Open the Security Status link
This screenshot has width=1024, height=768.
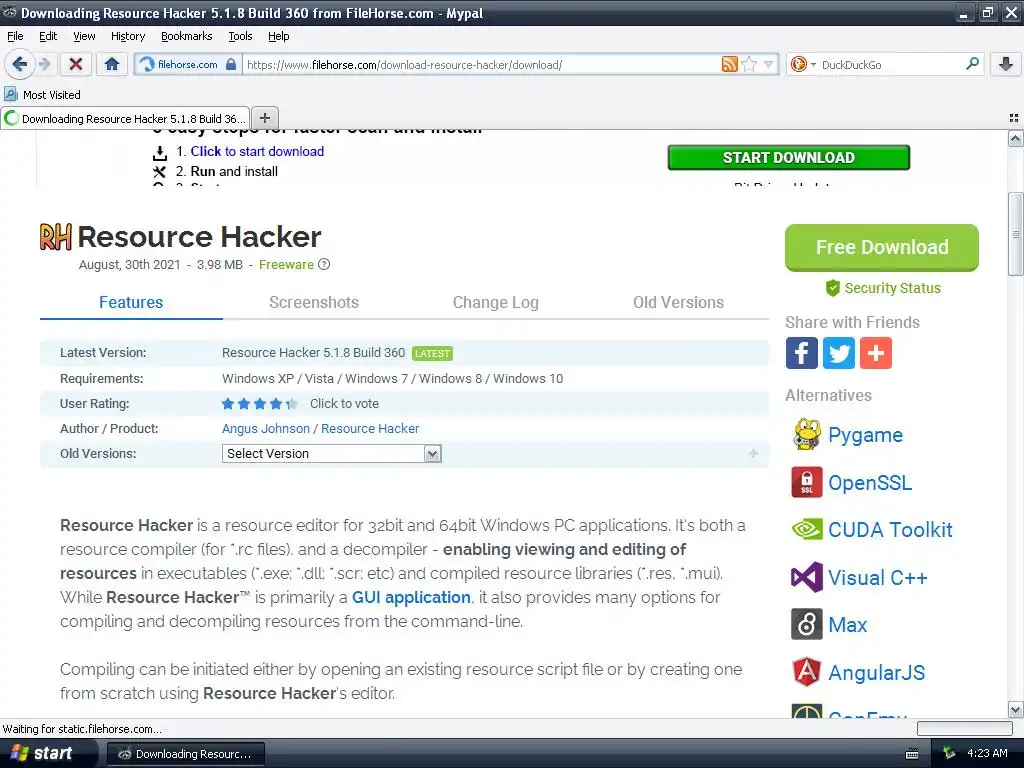883,288
